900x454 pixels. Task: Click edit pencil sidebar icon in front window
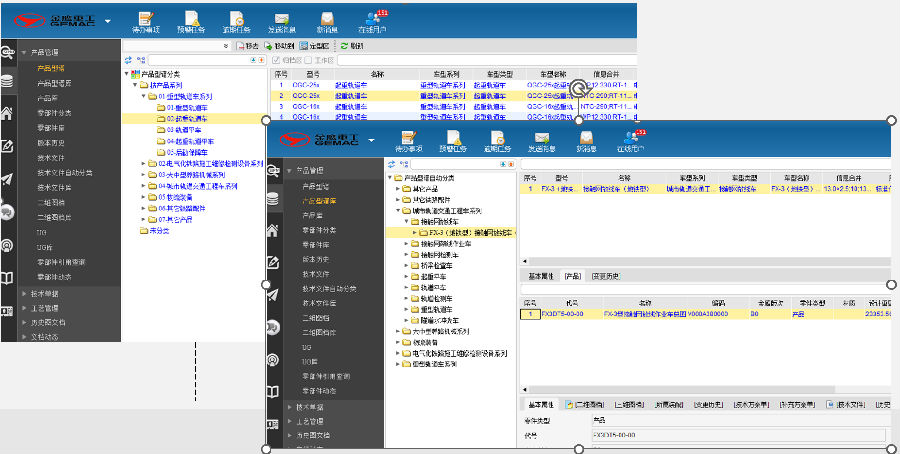pos(273,263)
